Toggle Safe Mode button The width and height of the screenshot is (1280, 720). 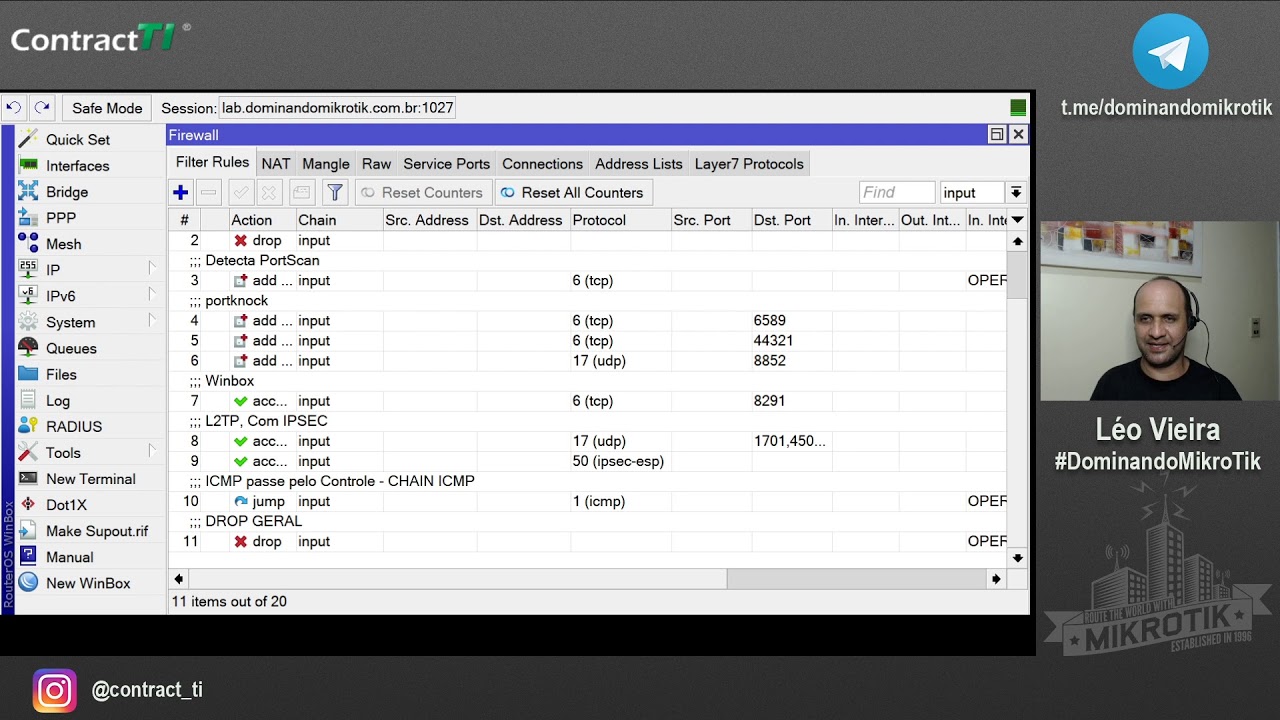click(x=107, y=108)
